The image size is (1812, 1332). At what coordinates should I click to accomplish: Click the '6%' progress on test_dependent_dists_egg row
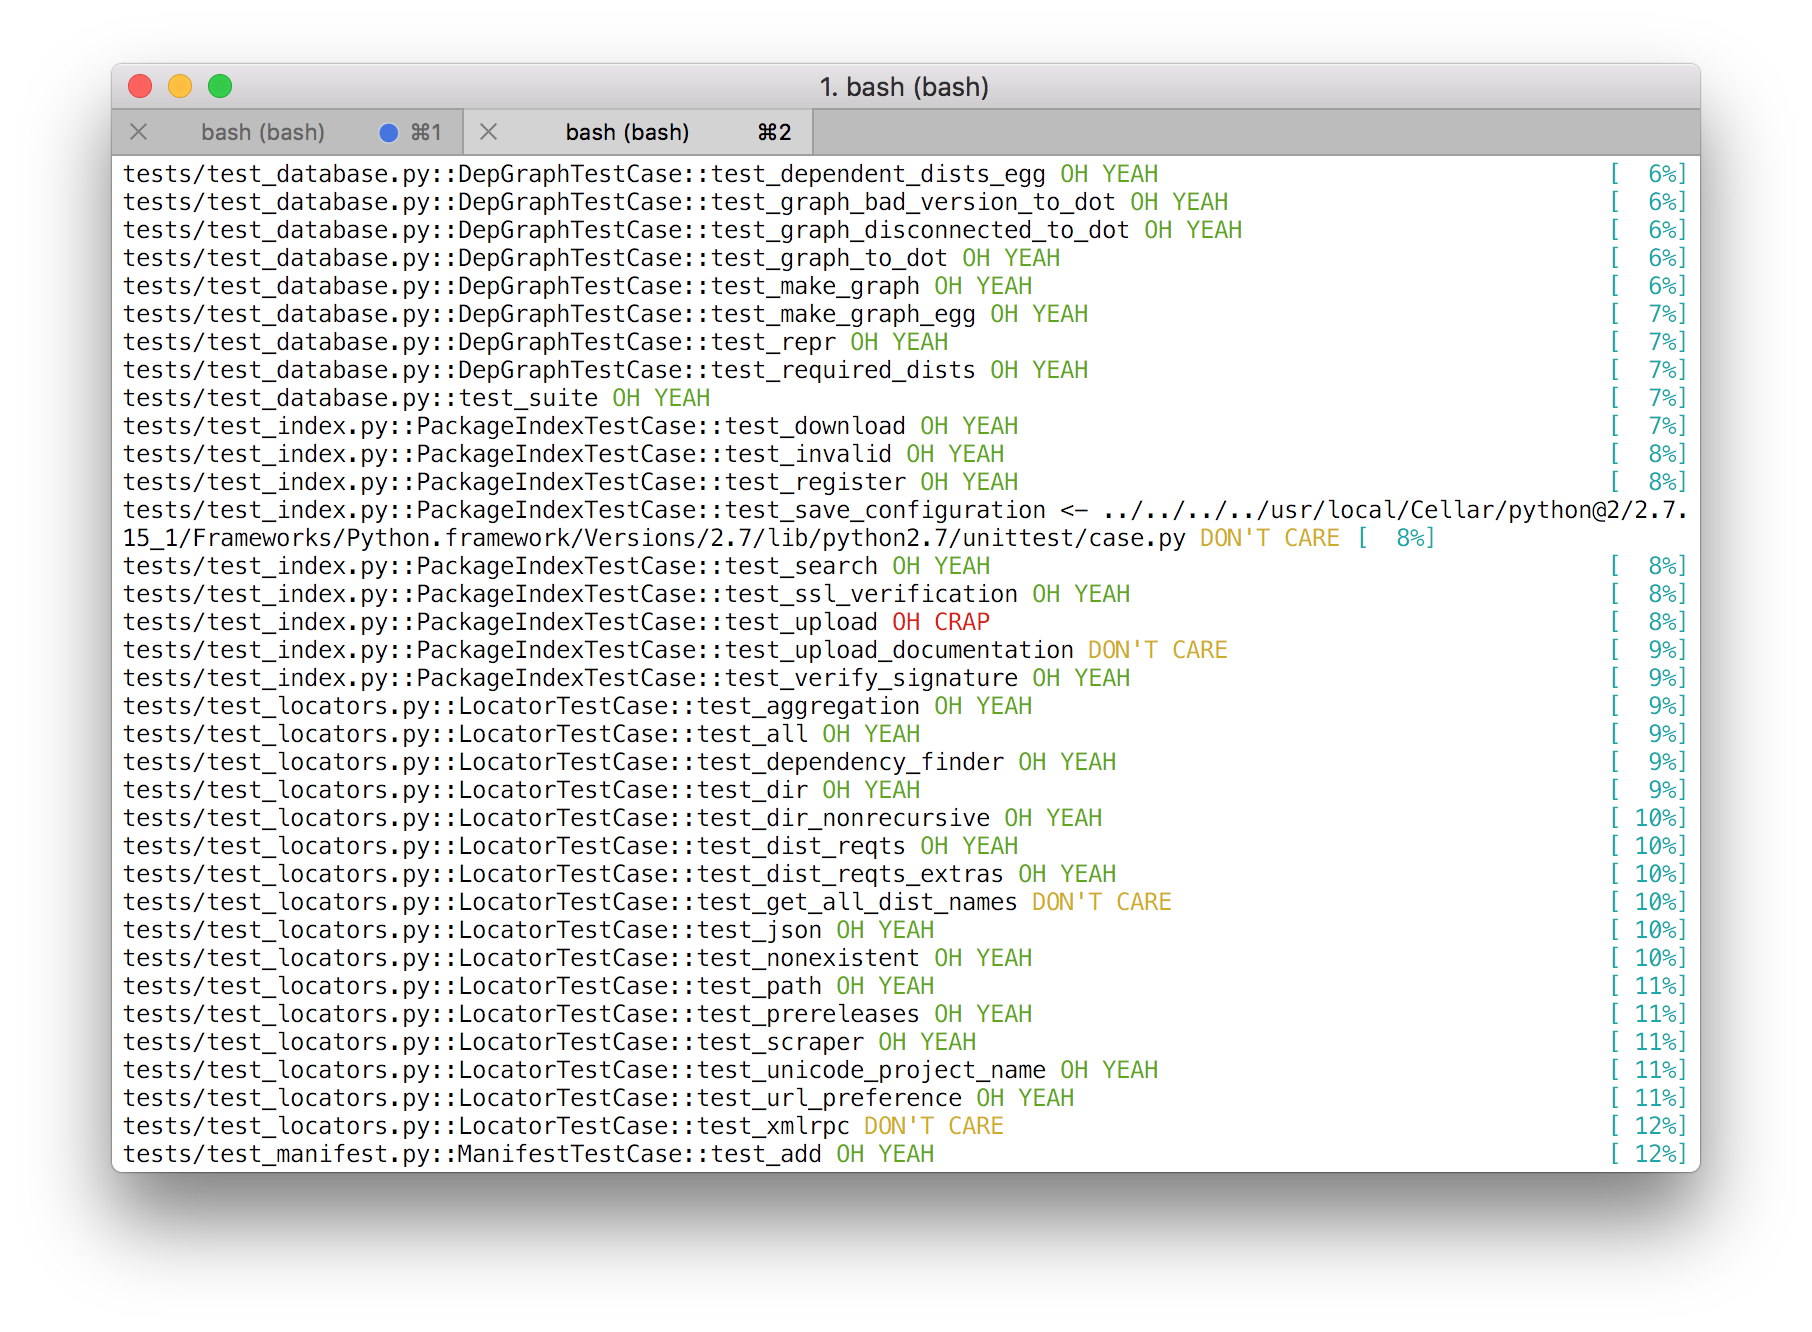pos(1648,174)
